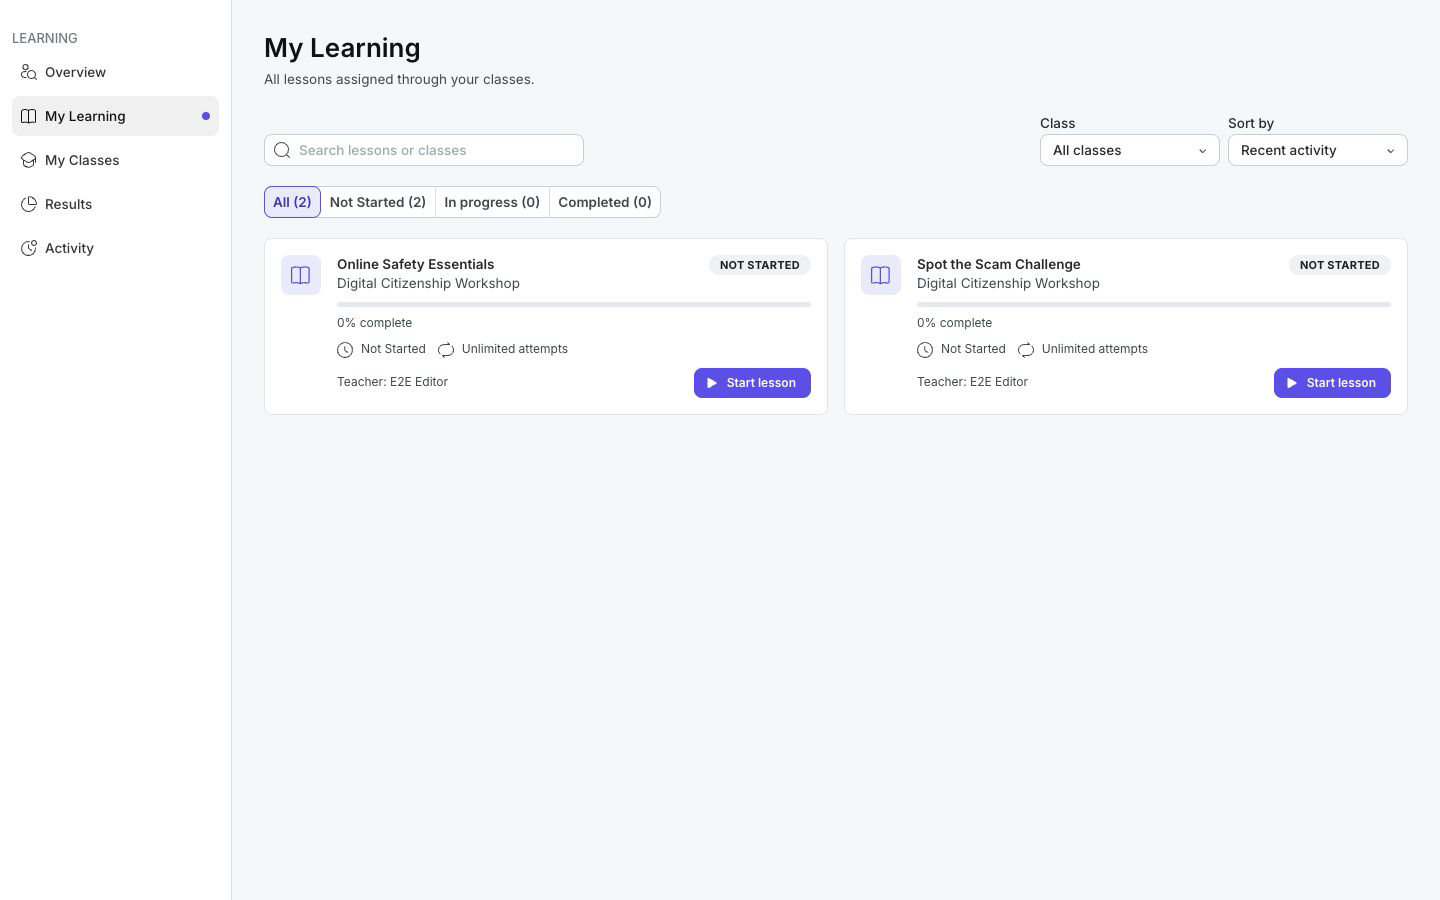Click attempts loop icon on Spot the Scam card
This screenshot has width=1440, height=900.
pyautogui.click(x=1026, y=350)
